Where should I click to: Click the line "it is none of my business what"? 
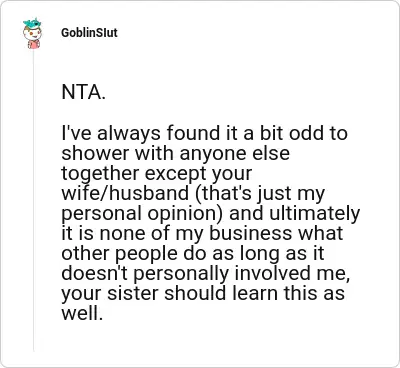click(202, 233)
